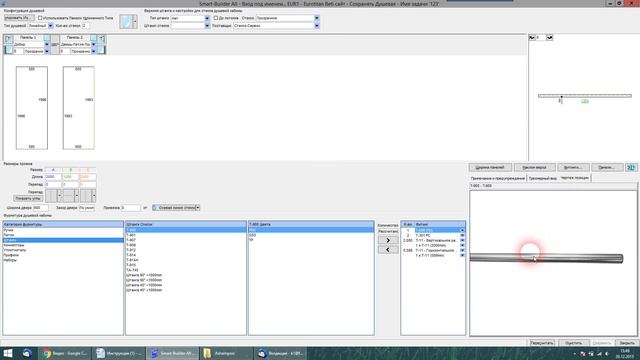Click the right arrow icon above top-view
The image size is (640, 360).
click(x=549, y=38)
